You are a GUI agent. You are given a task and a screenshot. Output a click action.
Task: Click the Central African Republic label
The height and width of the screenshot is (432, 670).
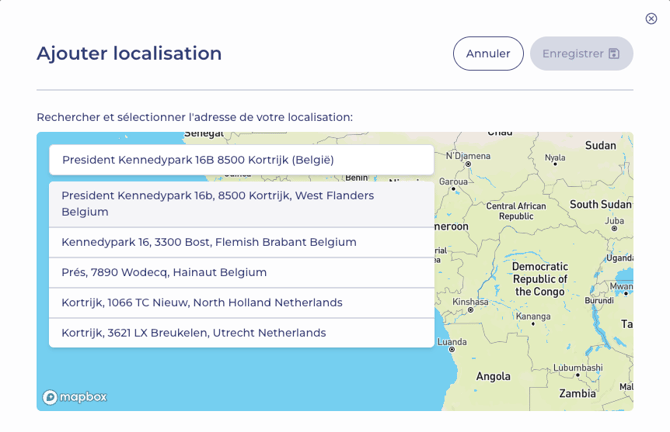(516, 211)
